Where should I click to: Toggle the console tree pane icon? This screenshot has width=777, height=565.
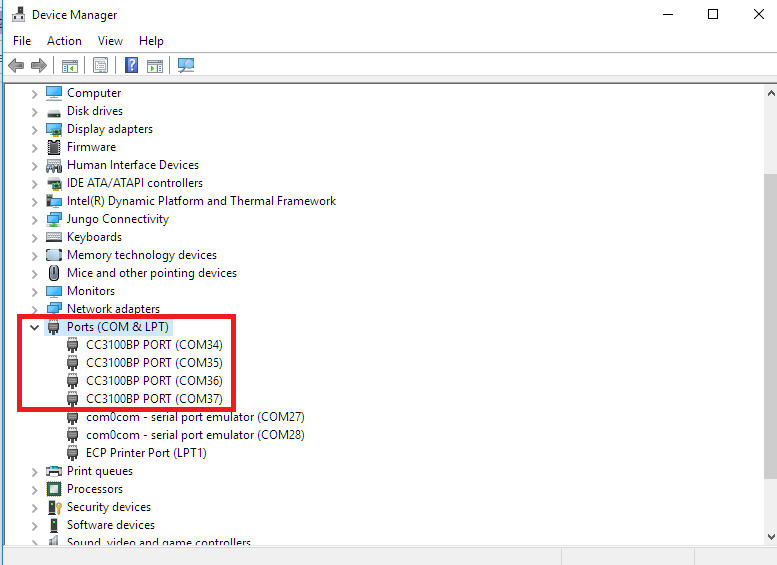[70, 65]
